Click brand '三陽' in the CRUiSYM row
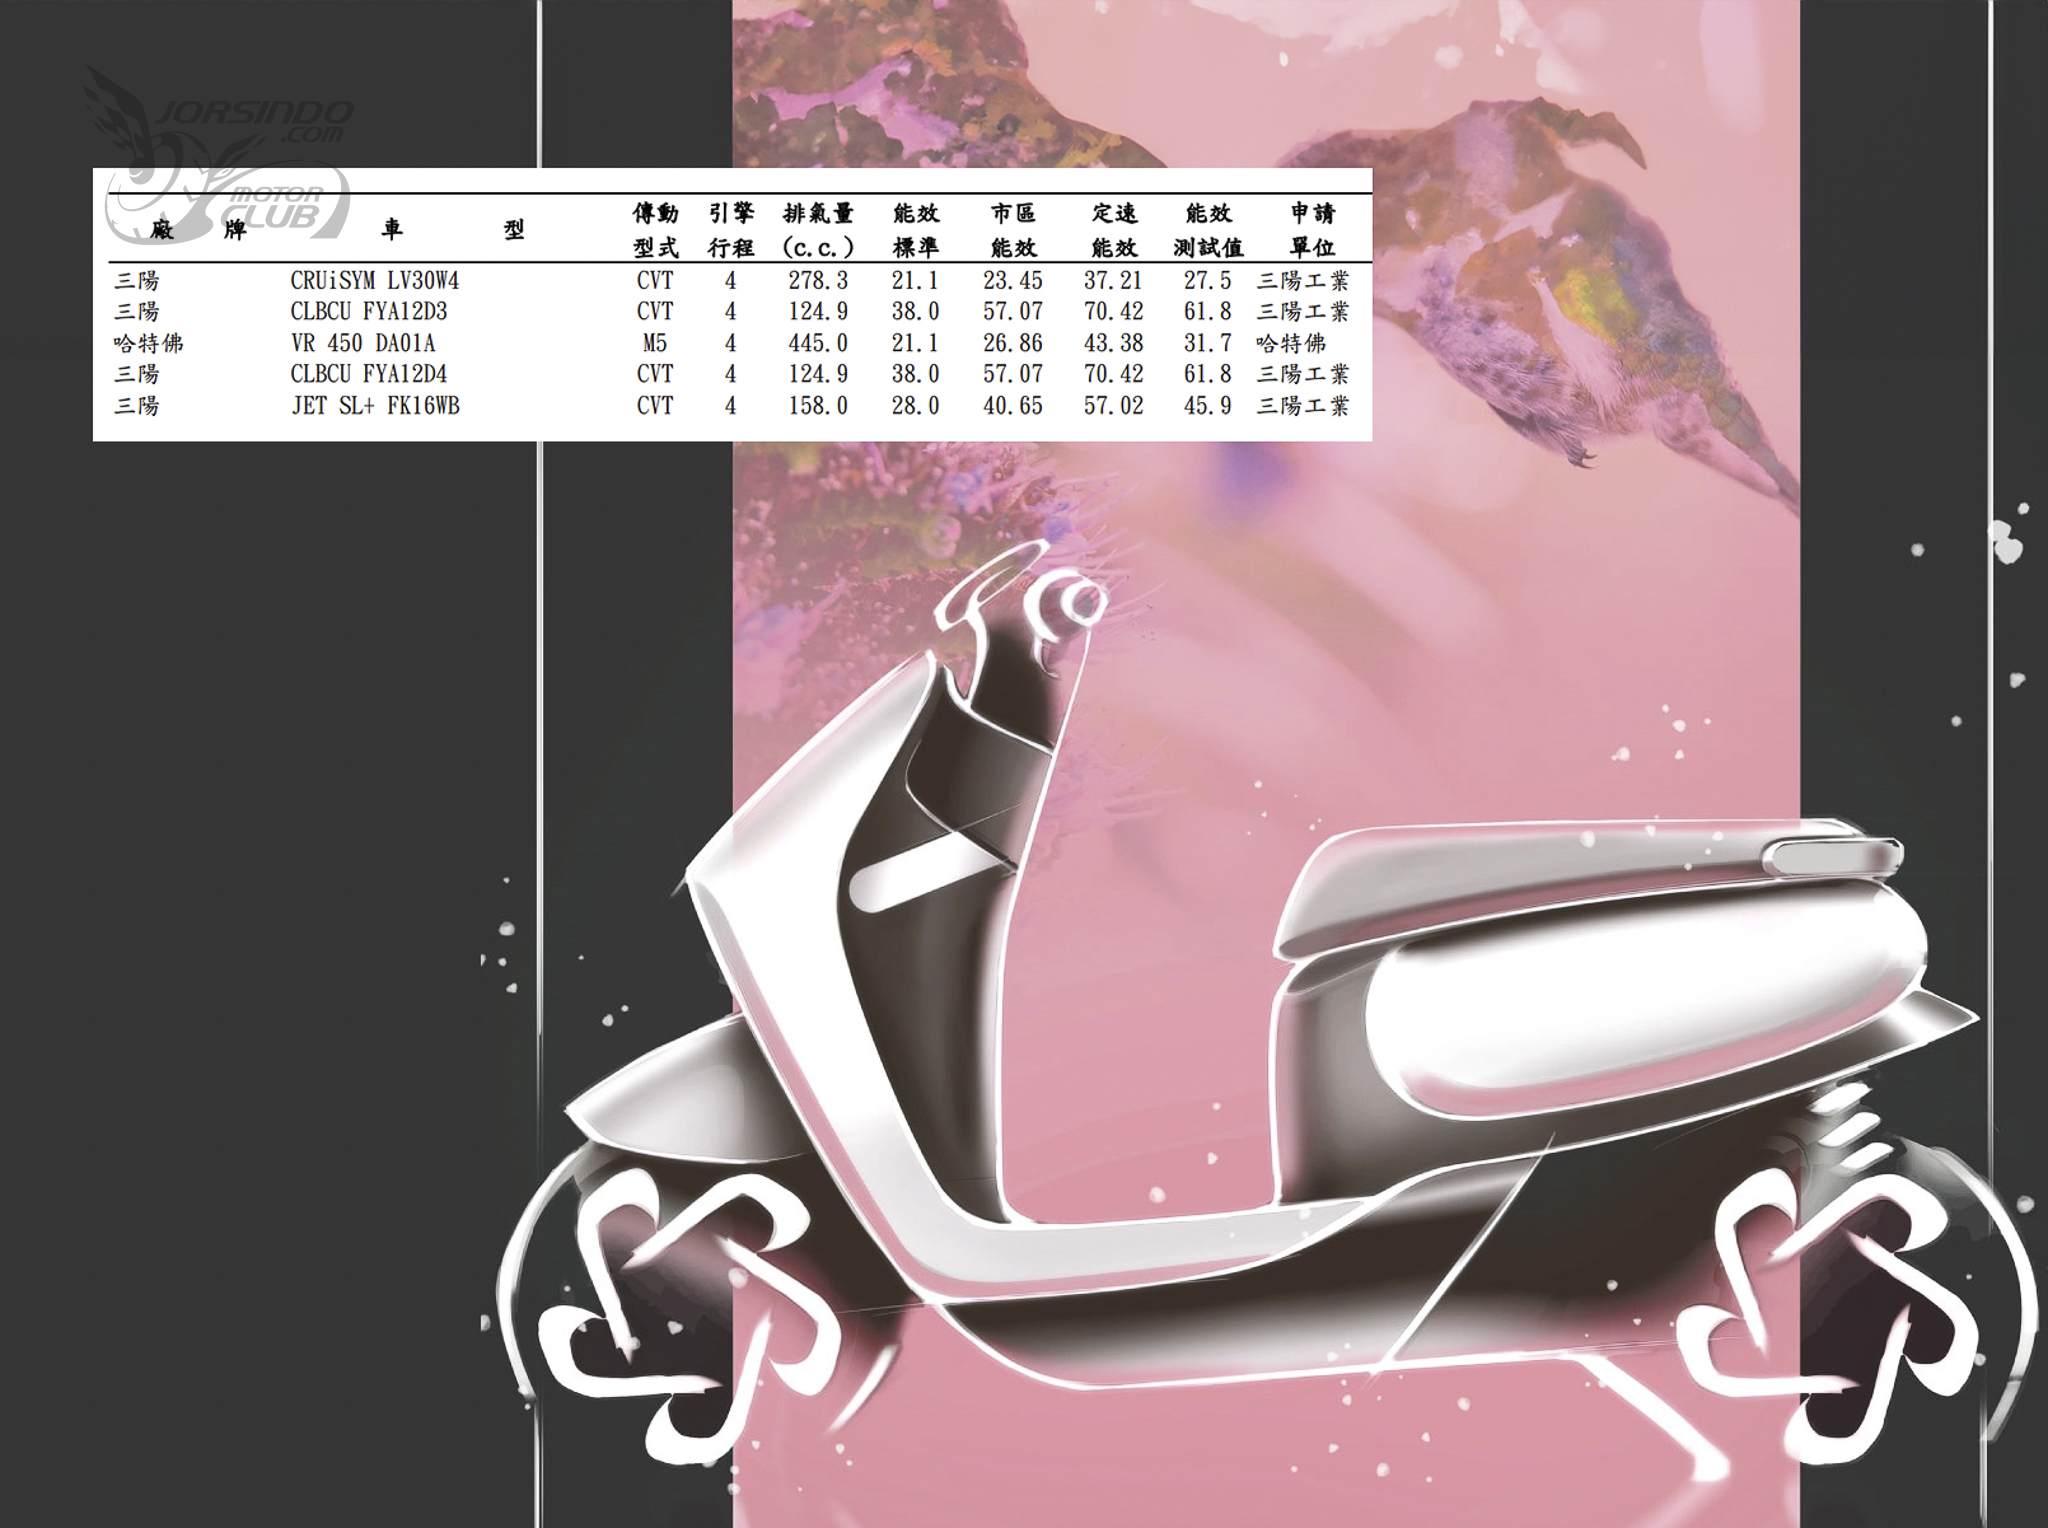The height and width of the screenshot is (1528, 2048). pyautogui.click(x=137, y=281)
